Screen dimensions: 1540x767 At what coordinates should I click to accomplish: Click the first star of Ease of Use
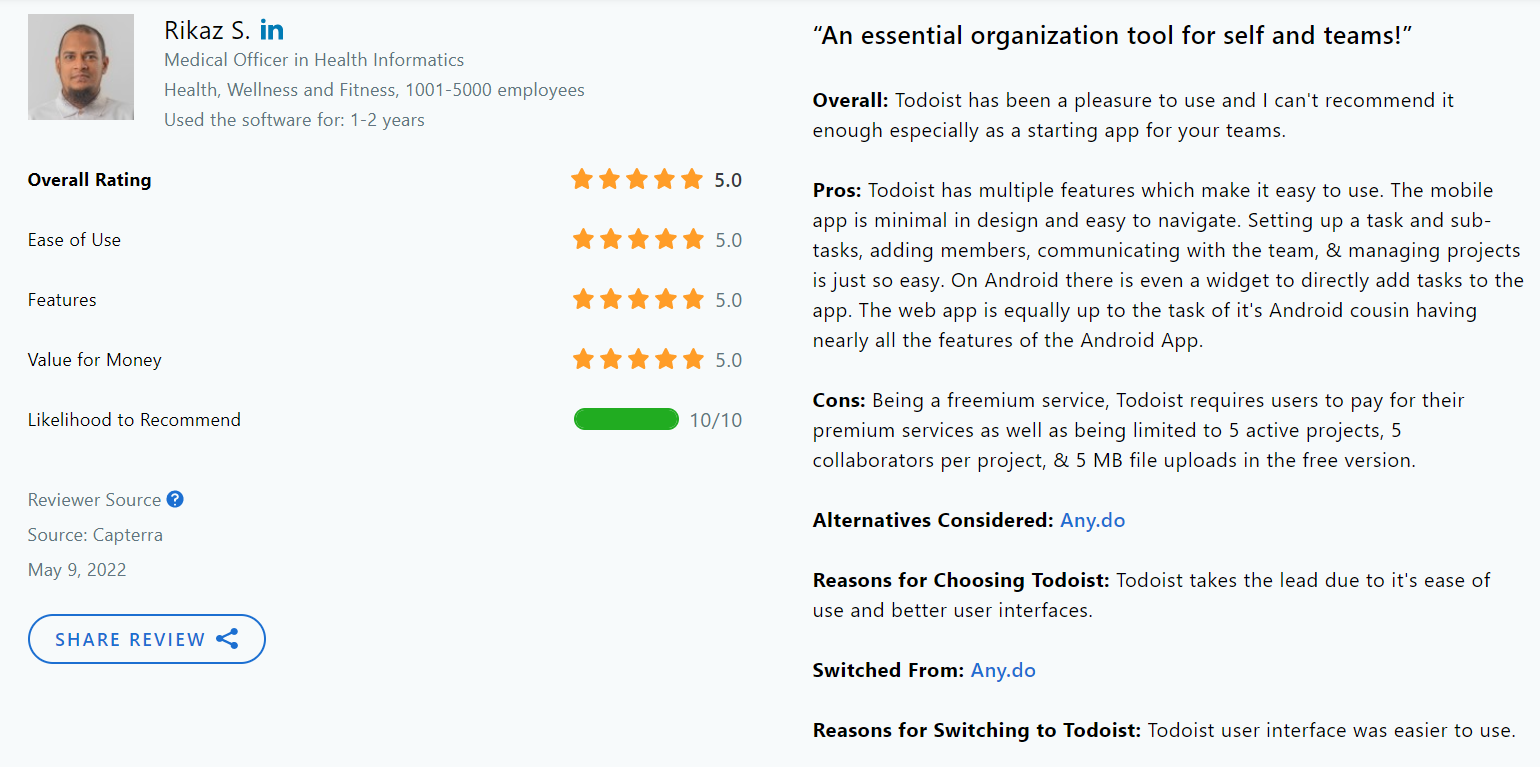coord(583,239)
